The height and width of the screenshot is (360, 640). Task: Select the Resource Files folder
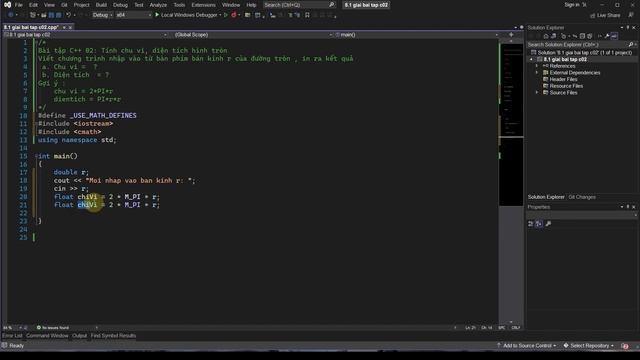click(566, 86)
